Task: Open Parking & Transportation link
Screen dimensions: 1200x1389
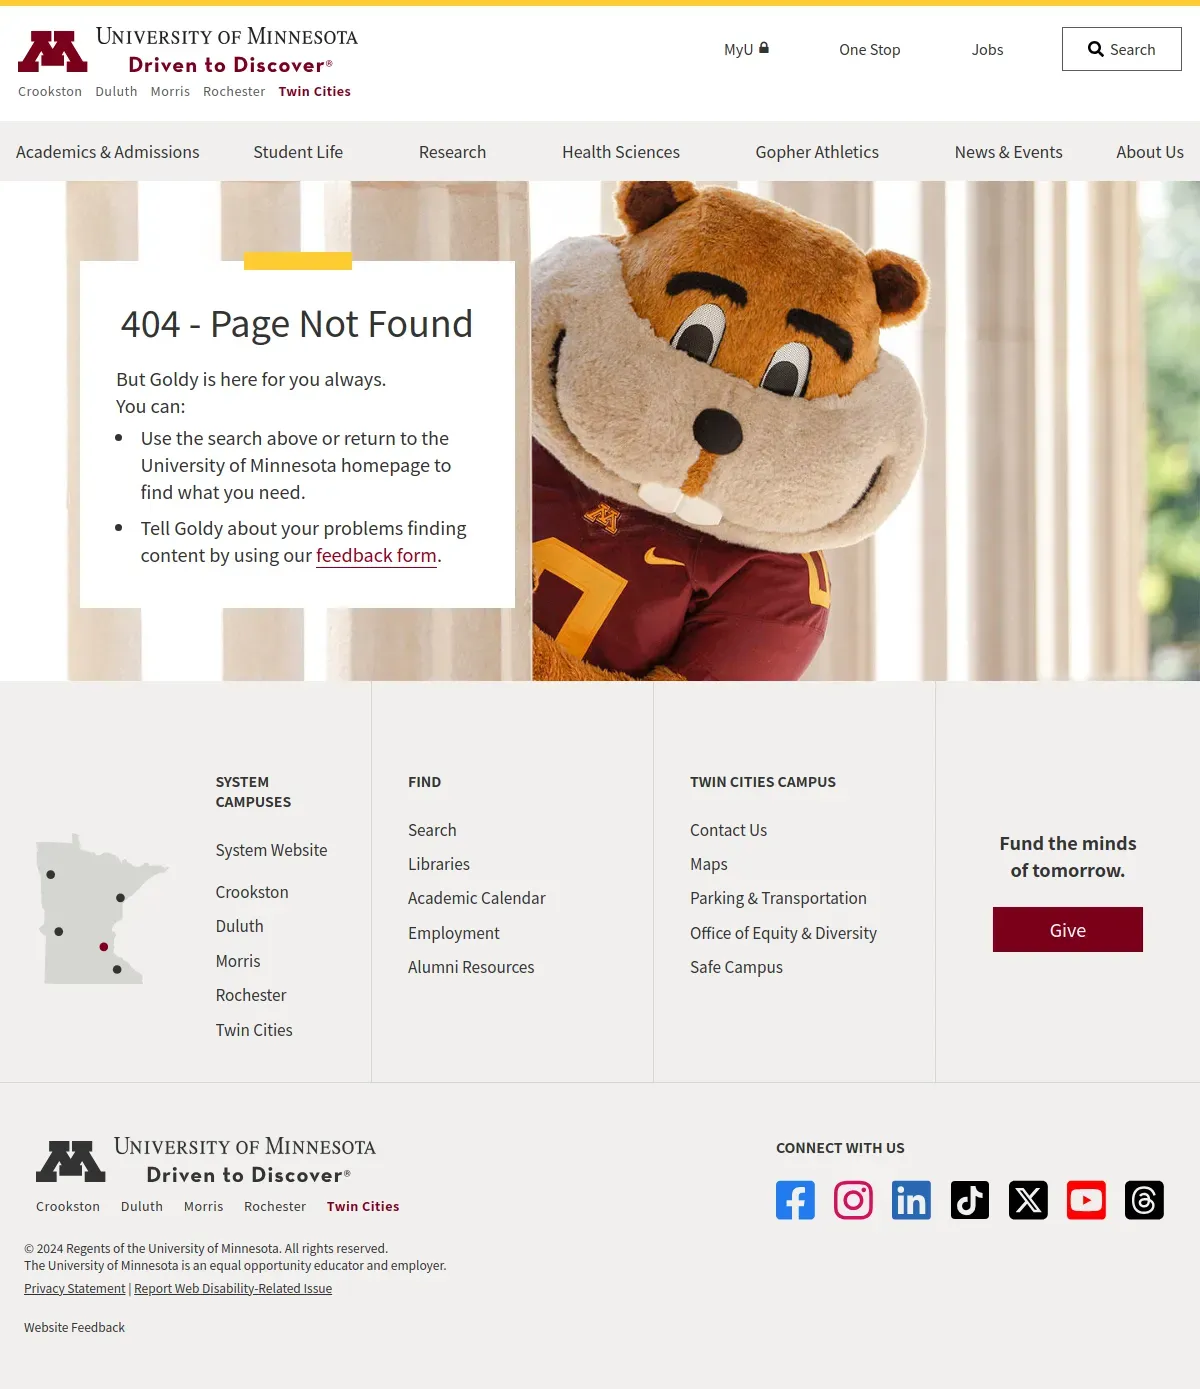Action: tap(778, 898)
